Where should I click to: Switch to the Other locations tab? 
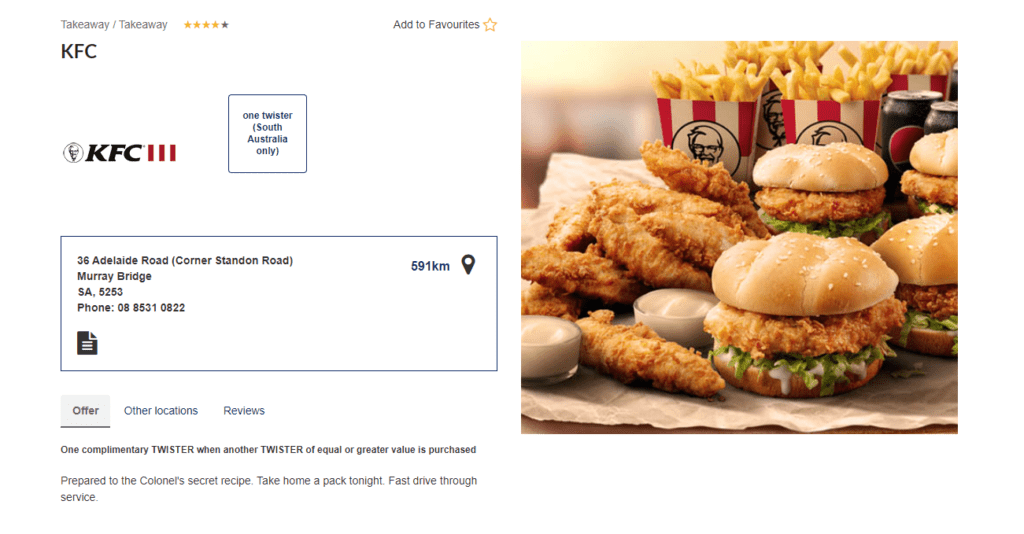[161, 411]
